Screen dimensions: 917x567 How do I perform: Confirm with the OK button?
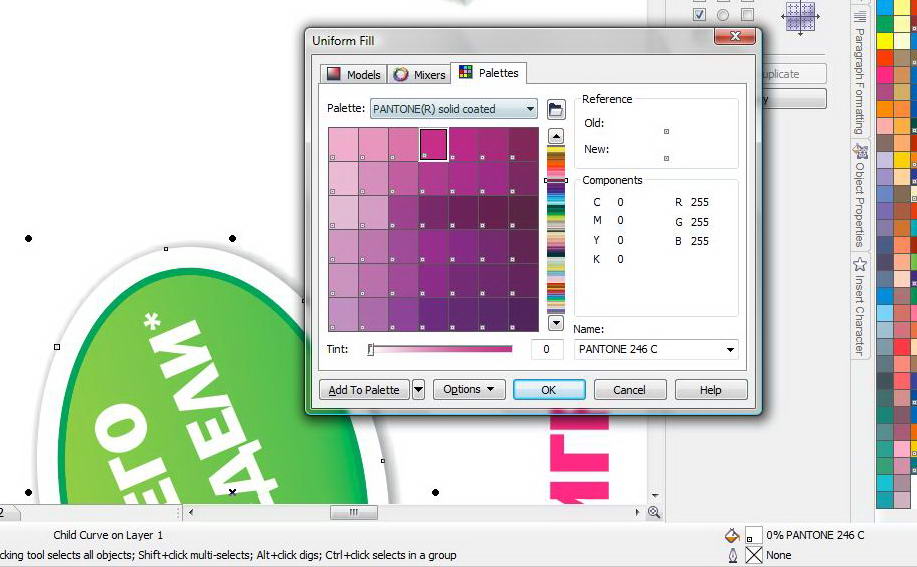tap(549, 389)
